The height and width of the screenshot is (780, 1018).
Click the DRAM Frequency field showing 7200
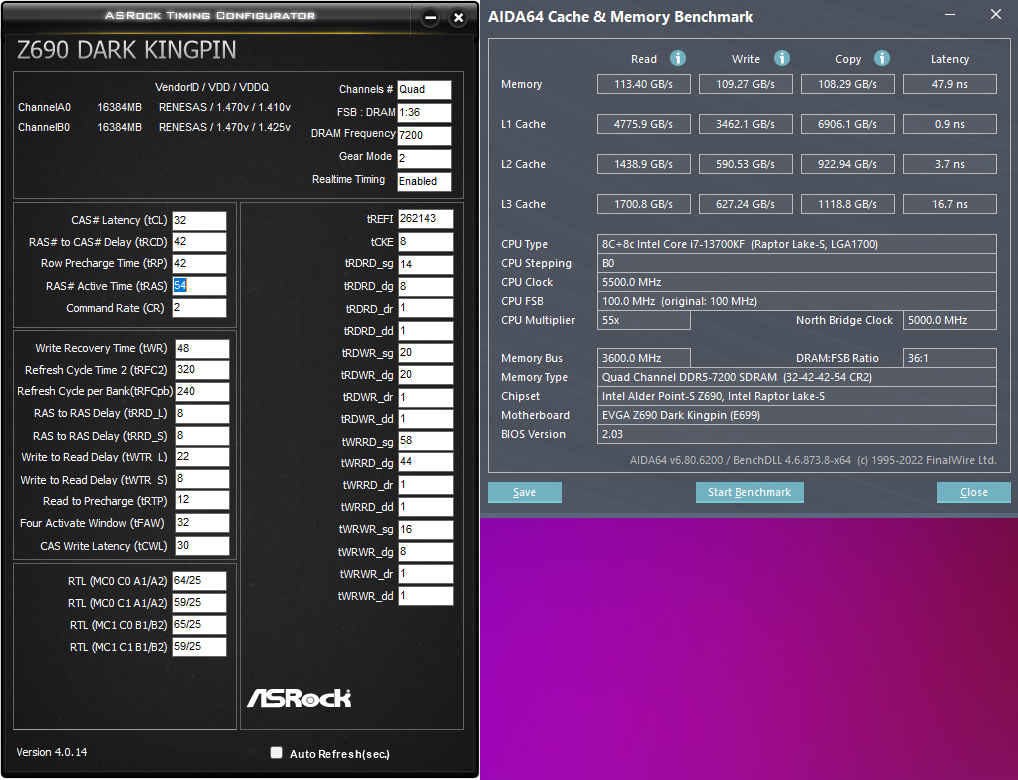click(x=425, y=135)
